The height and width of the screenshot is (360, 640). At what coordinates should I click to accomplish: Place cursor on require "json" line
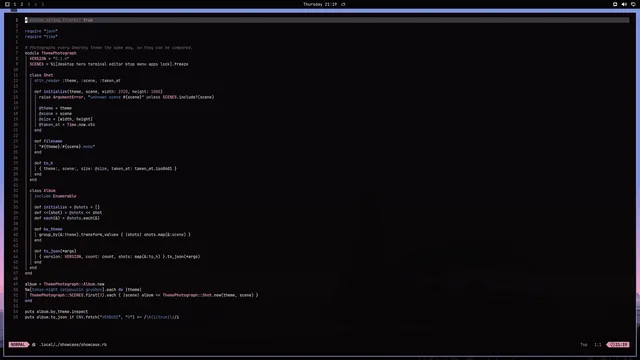click(x=41, y=31)
